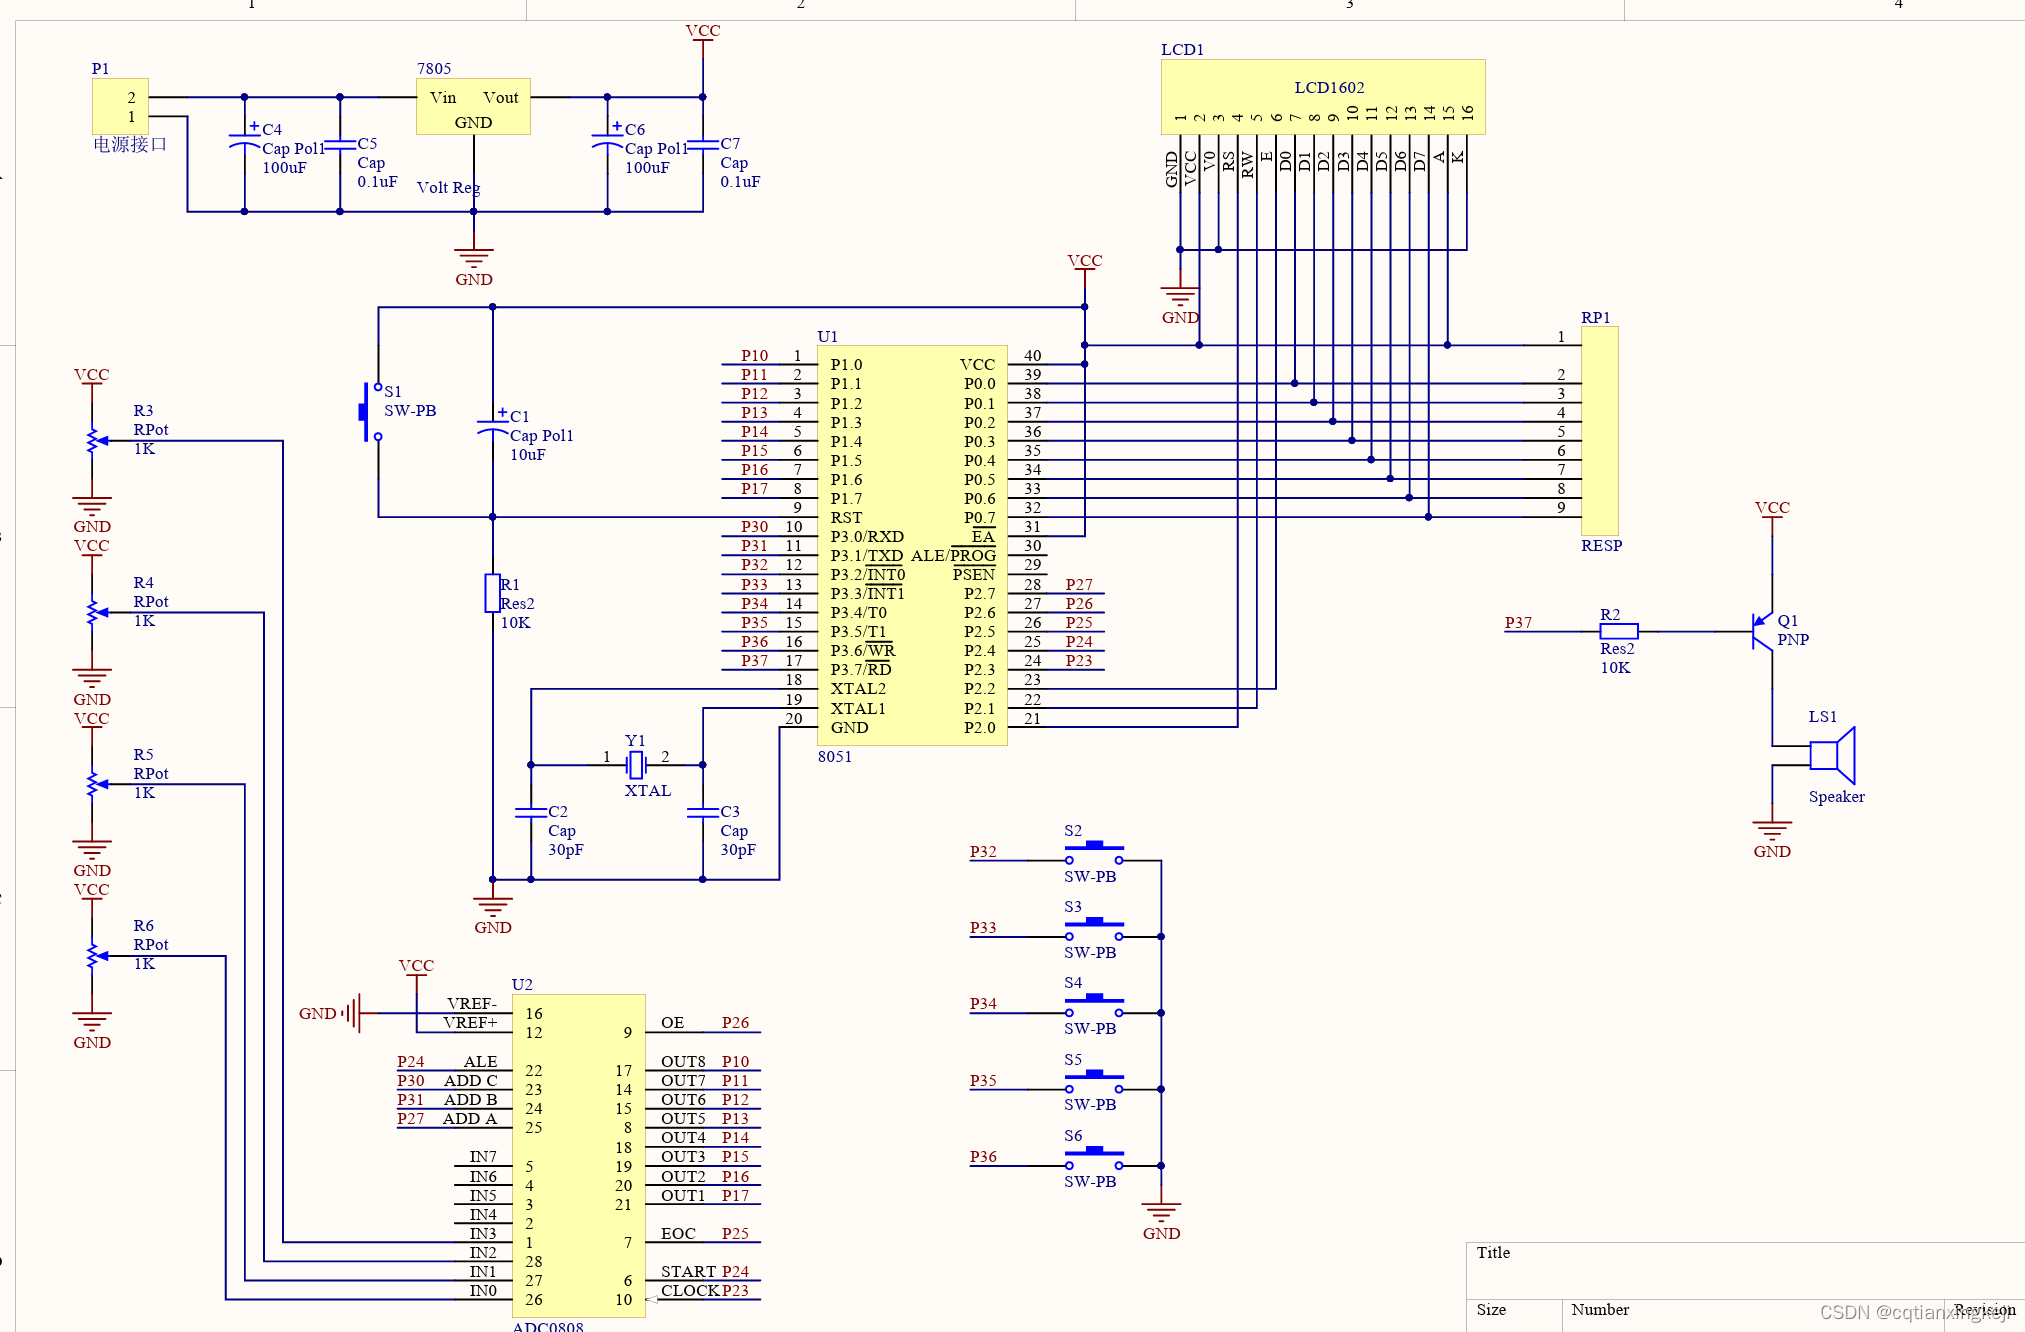Select the P1 power connector symbol
The width and height of the screenshot is (2025, 1332).
point(120,106)
